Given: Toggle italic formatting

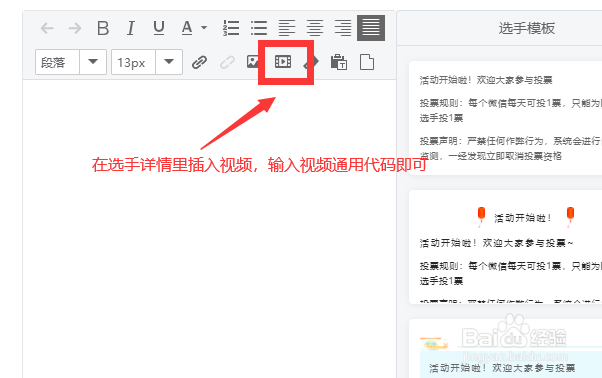Looking at the screenshot, I should pyautogui.click(x=131, y=28).
